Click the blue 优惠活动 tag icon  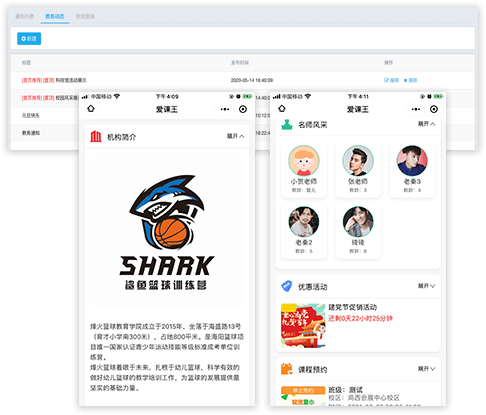[287, 286]
